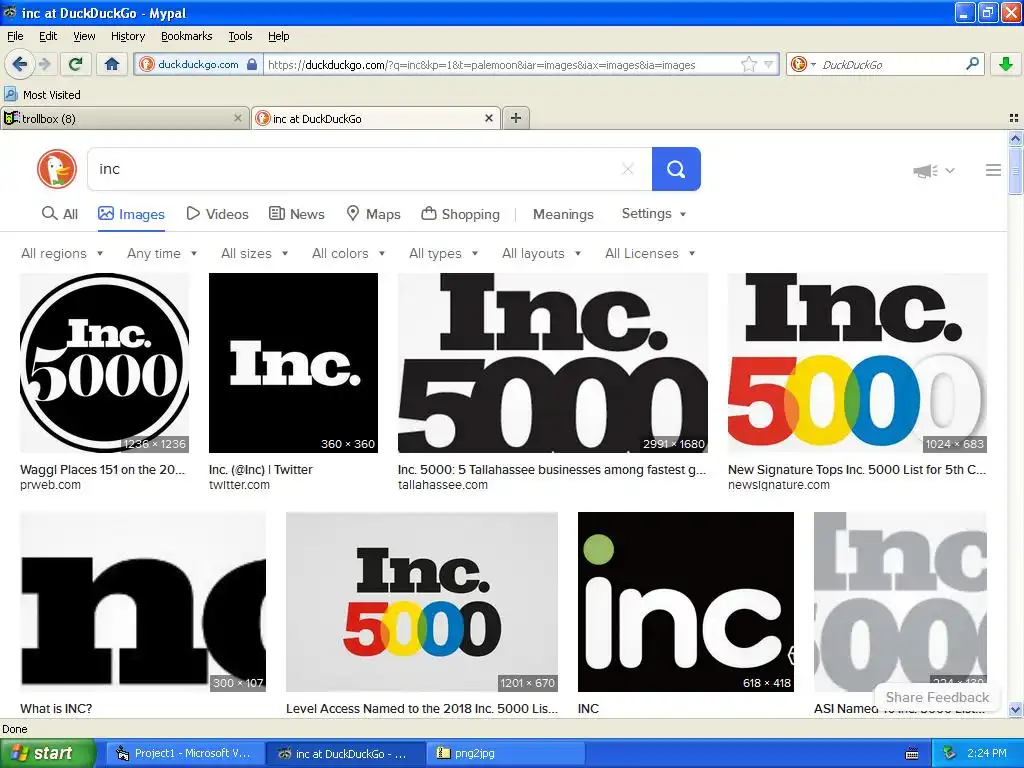Click the duckduckgo.com site identity button

click(x=199, y=64)
